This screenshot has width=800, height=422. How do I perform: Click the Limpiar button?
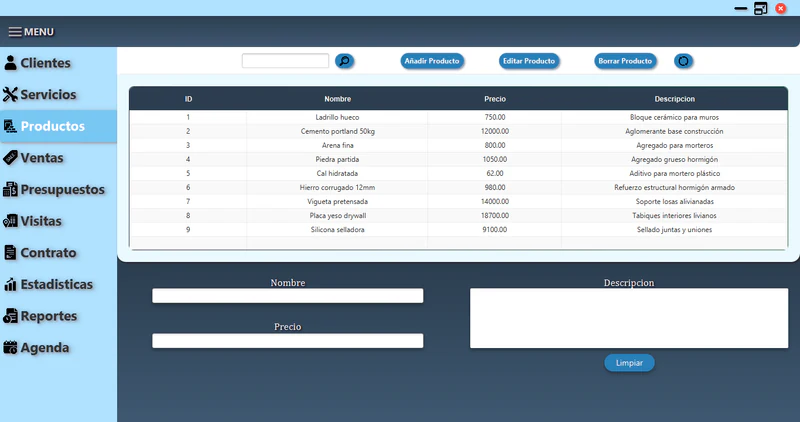[629, 363]
